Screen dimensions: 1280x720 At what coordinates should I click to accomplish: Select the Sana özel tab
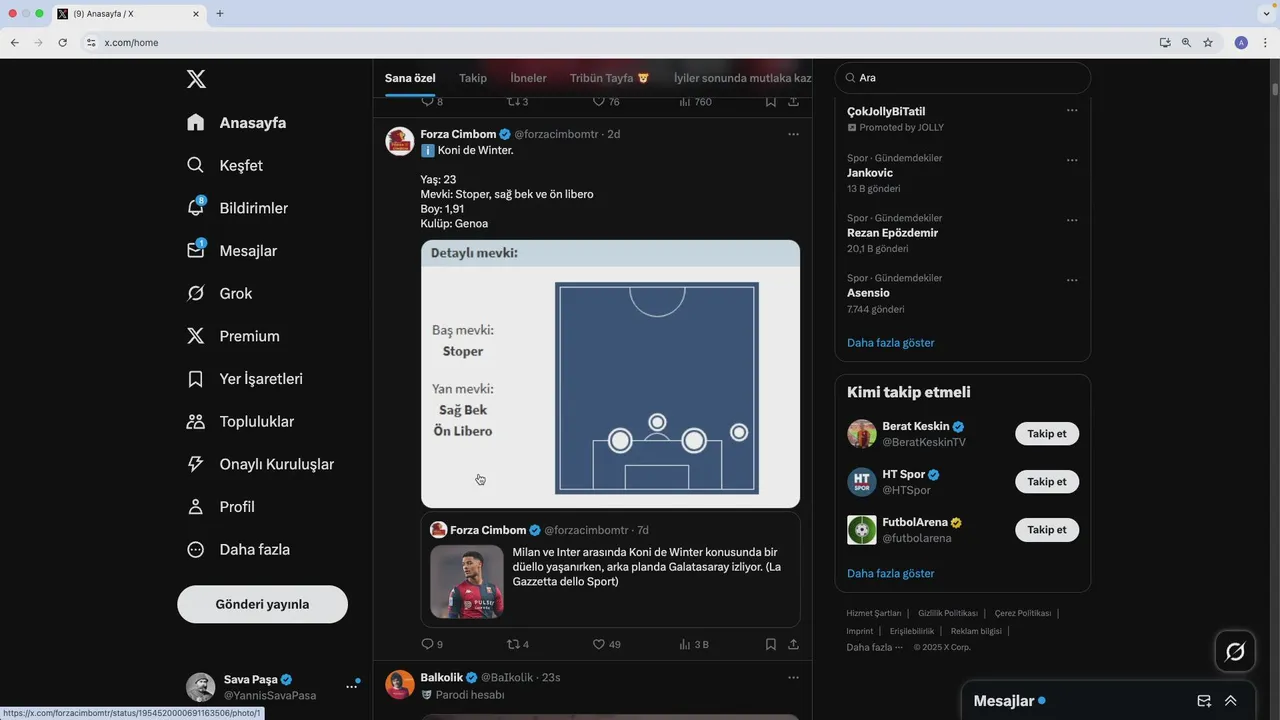(x=410, y=78)
